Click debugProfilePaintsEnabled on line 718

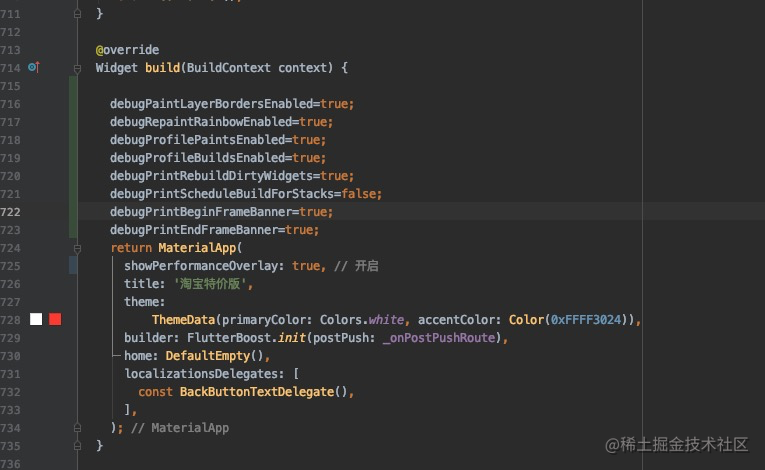tap(197, 140)
